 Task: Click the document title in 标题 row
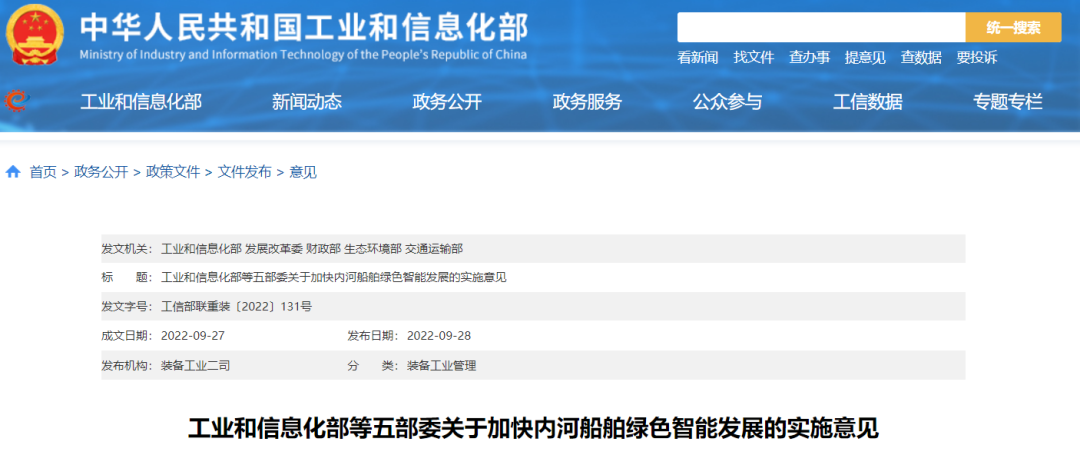[333, 277]
